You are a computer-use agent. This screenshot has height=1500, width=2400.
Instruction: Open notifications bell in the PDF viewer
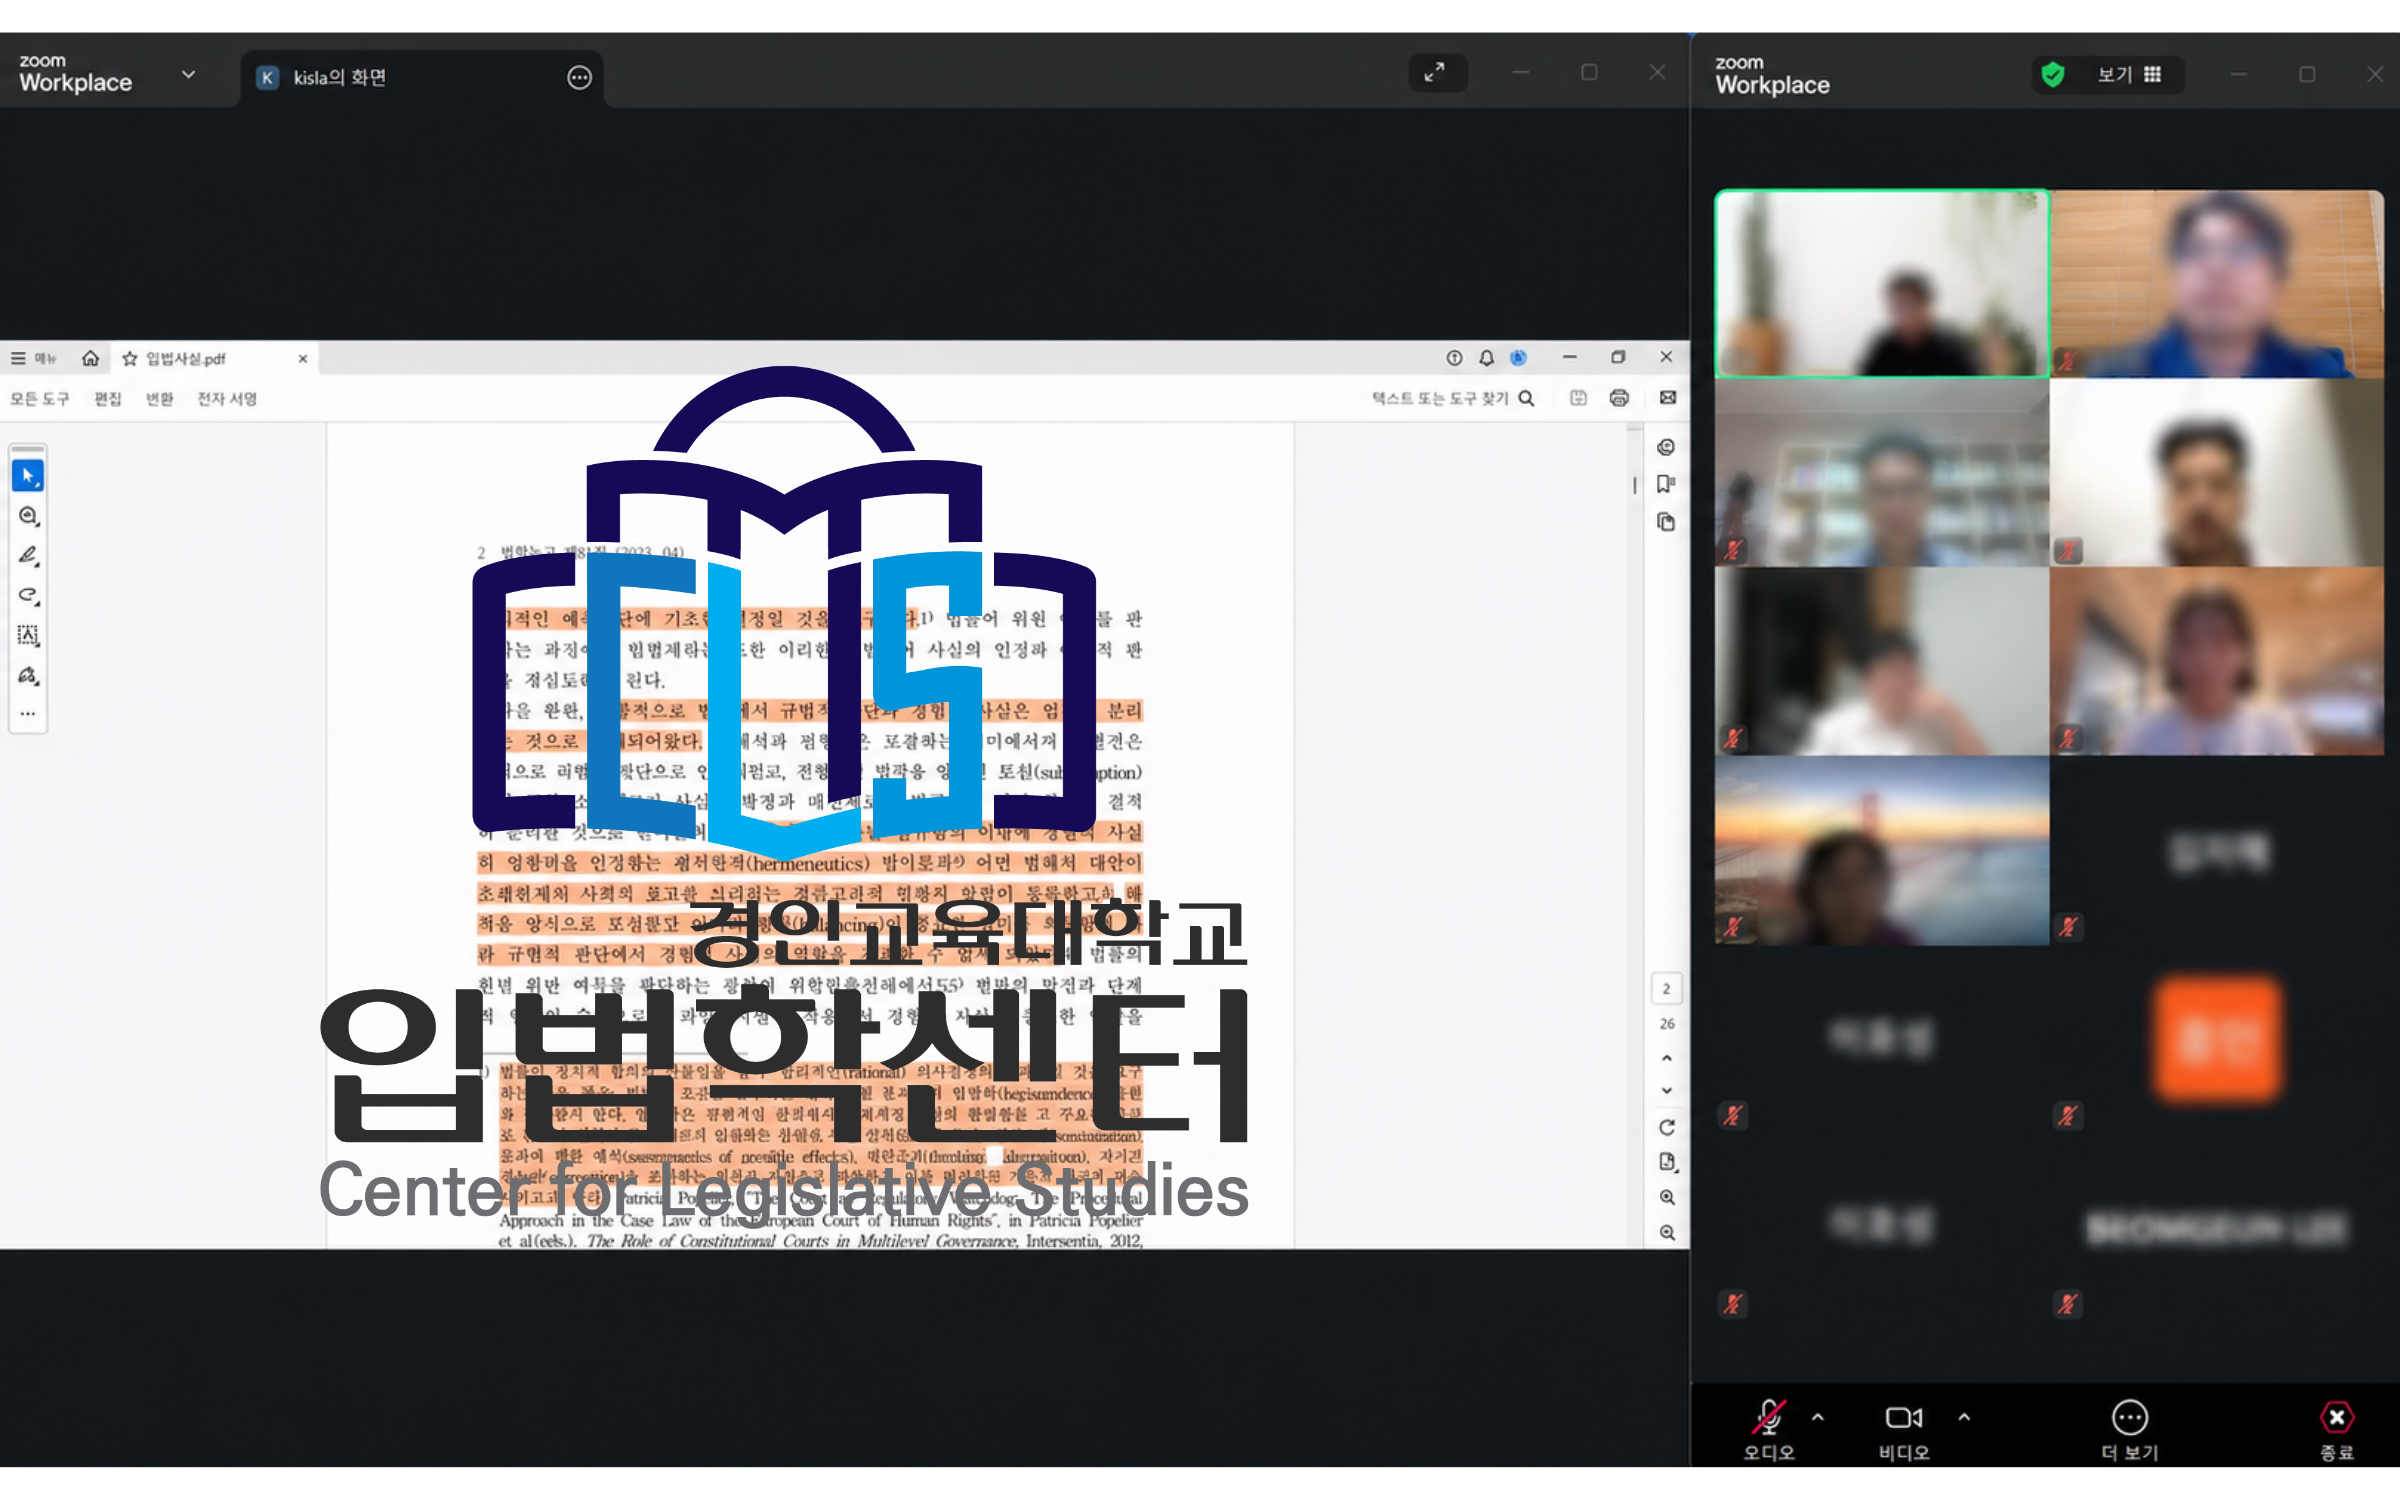pyautogui.click(x=1487, y=358)
